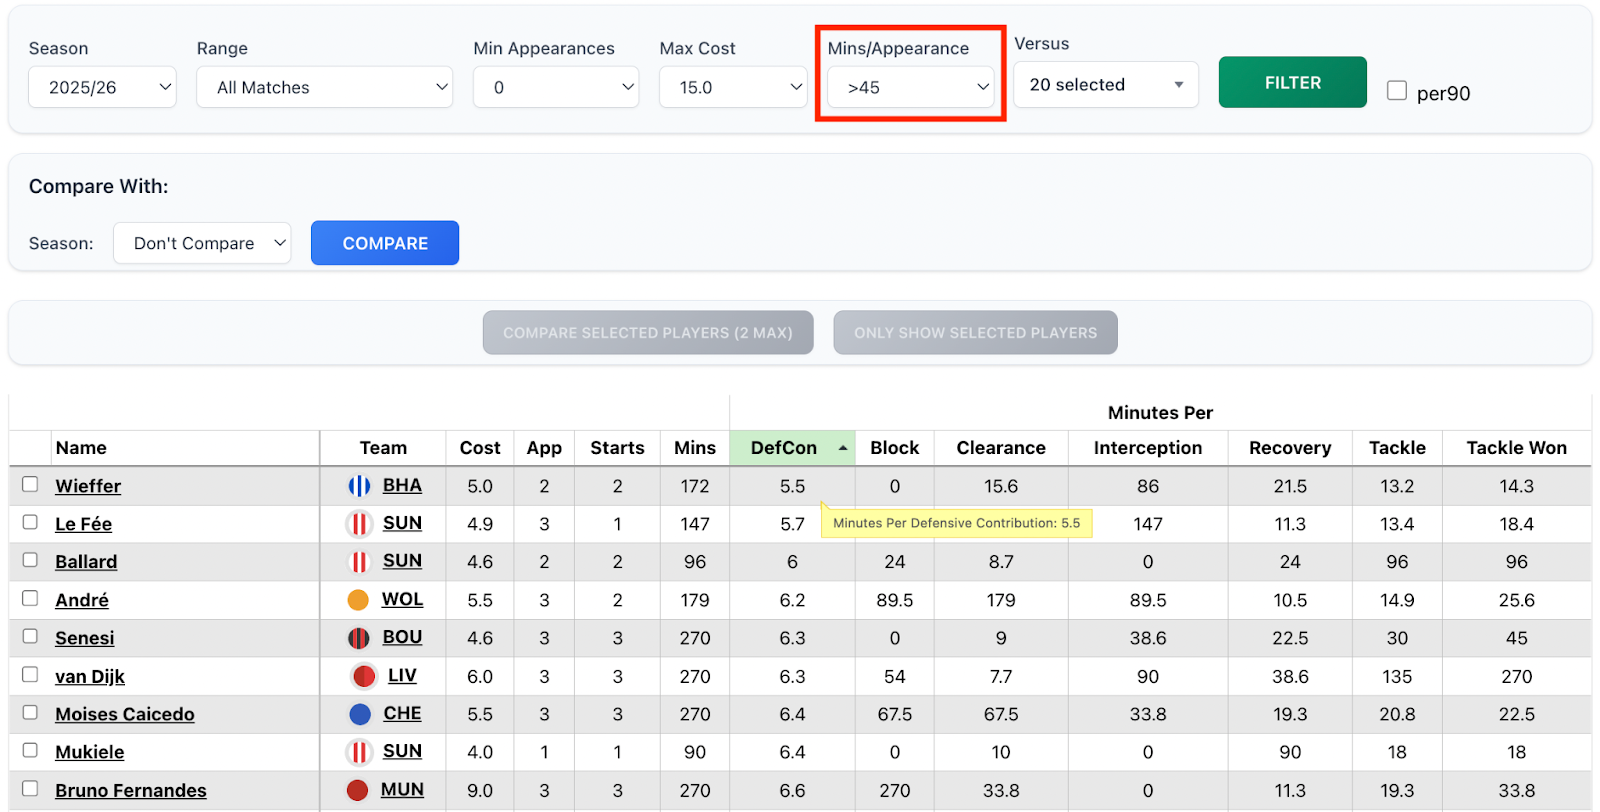
Task: Sort table by Tackle Won header
Action: coord(1516,448)
